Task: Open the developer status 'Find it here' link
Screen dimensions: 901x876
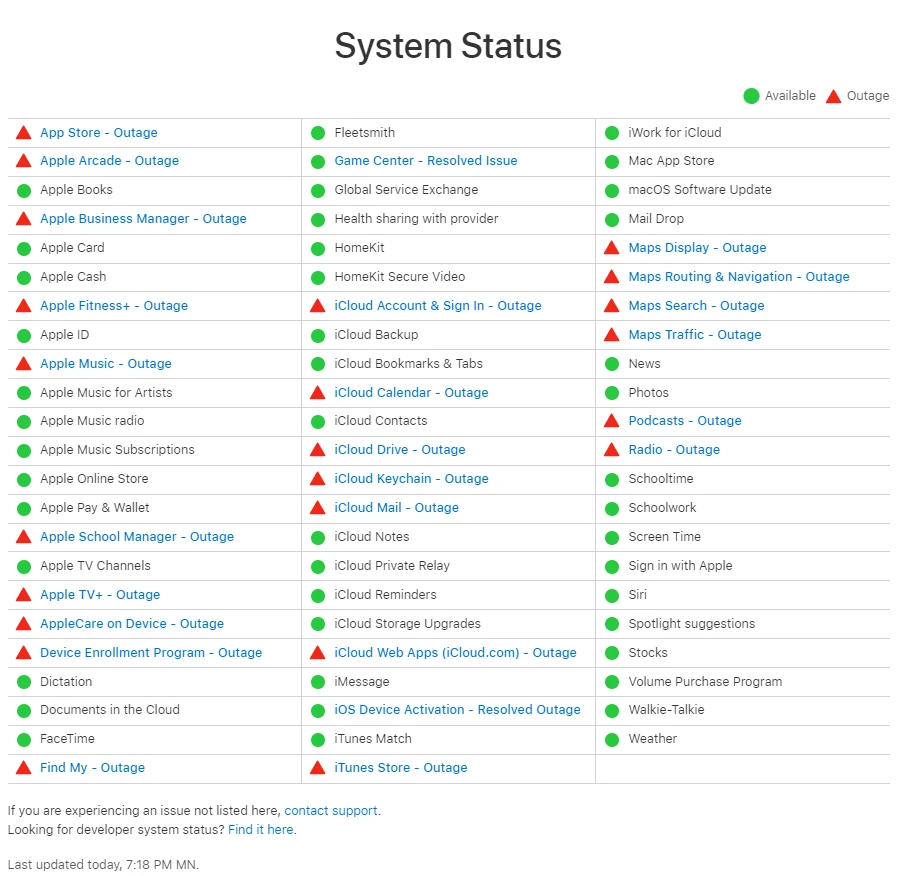Action: pos(261,830)
